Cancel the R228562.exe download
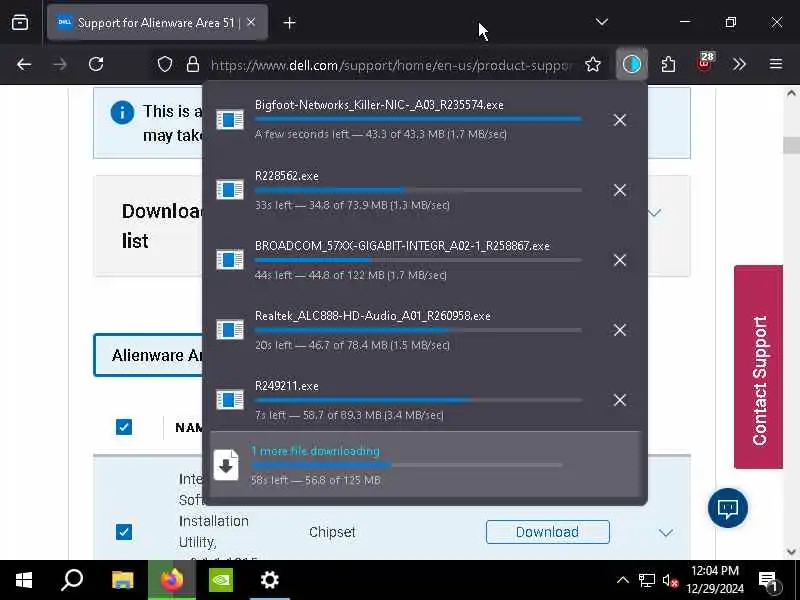The image size is (800, 600). pos(619,190)
